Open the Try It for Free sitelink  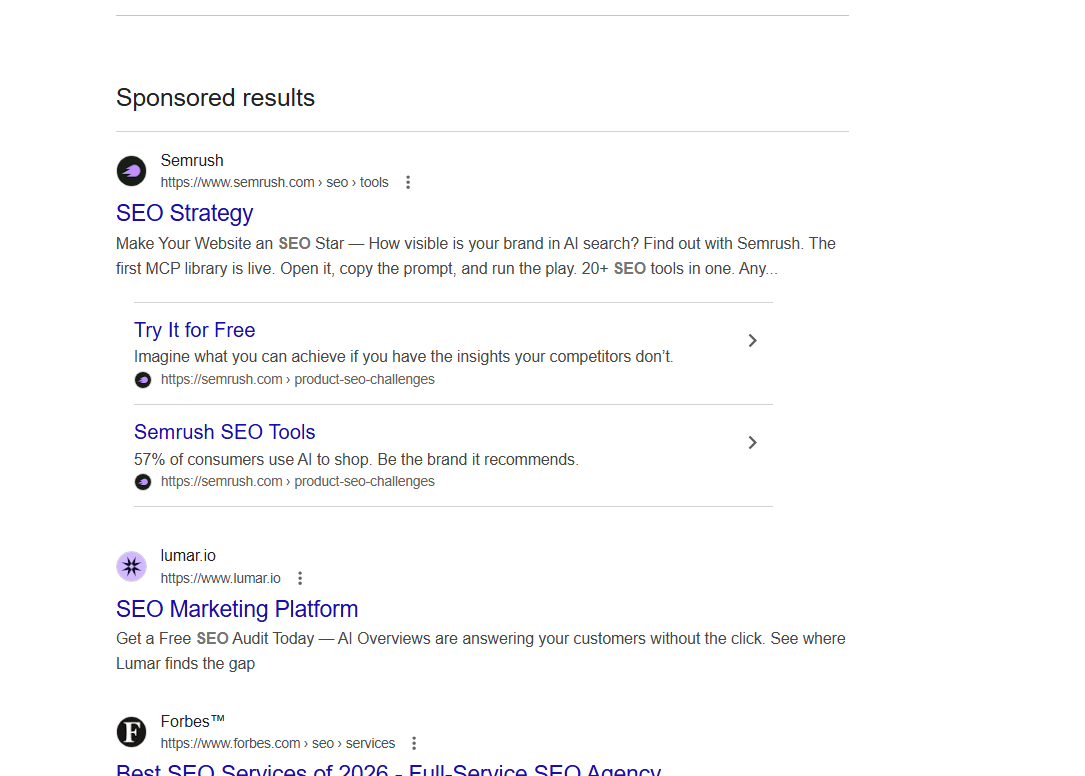click(194, 330)
